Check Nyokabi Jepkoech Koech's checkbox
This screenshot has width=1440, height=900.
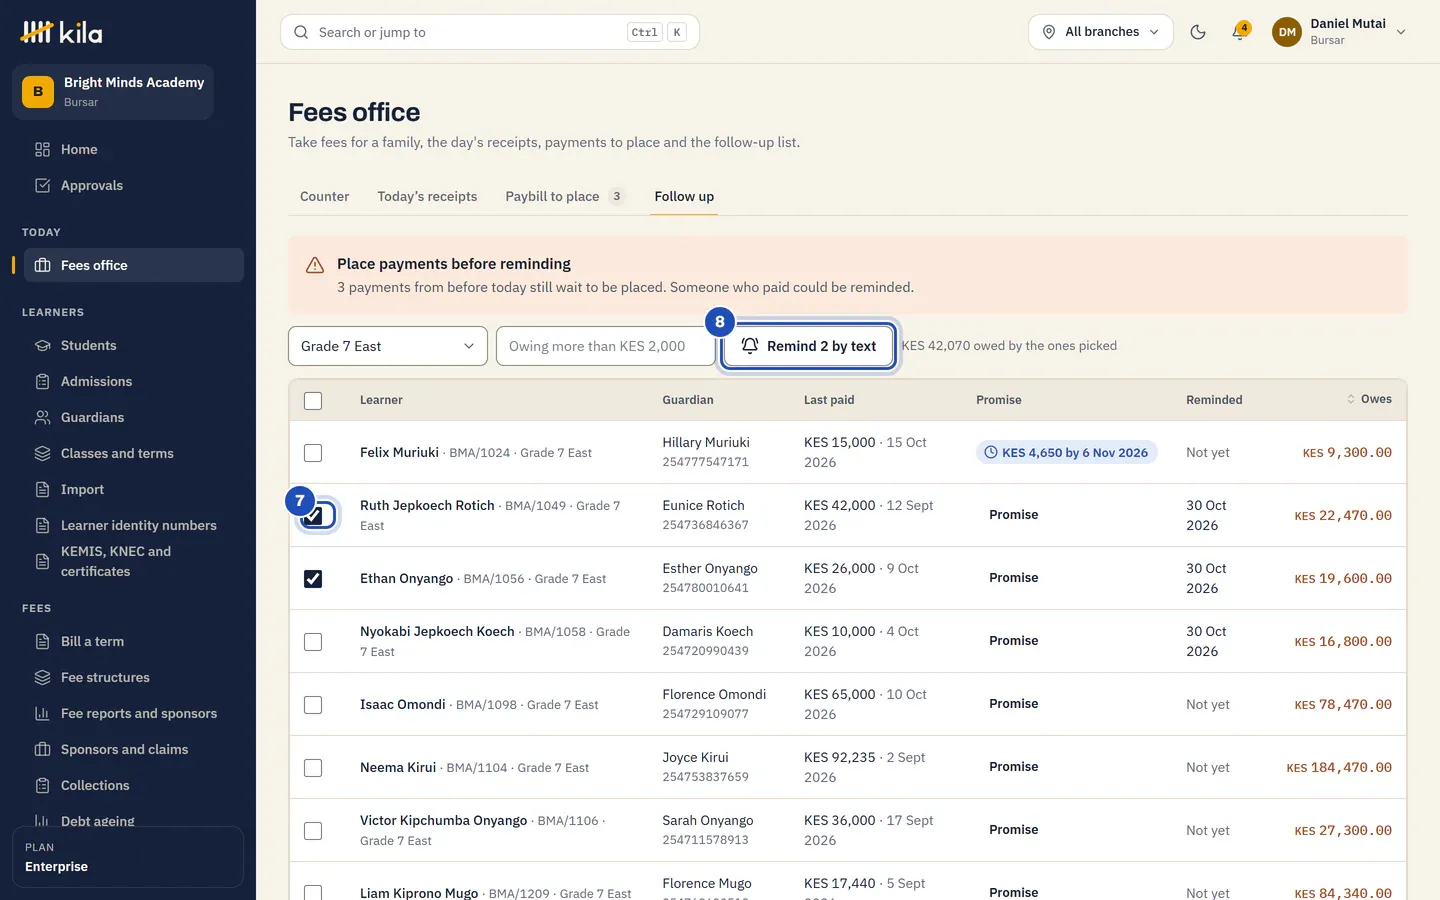click(x=313, y=641)
